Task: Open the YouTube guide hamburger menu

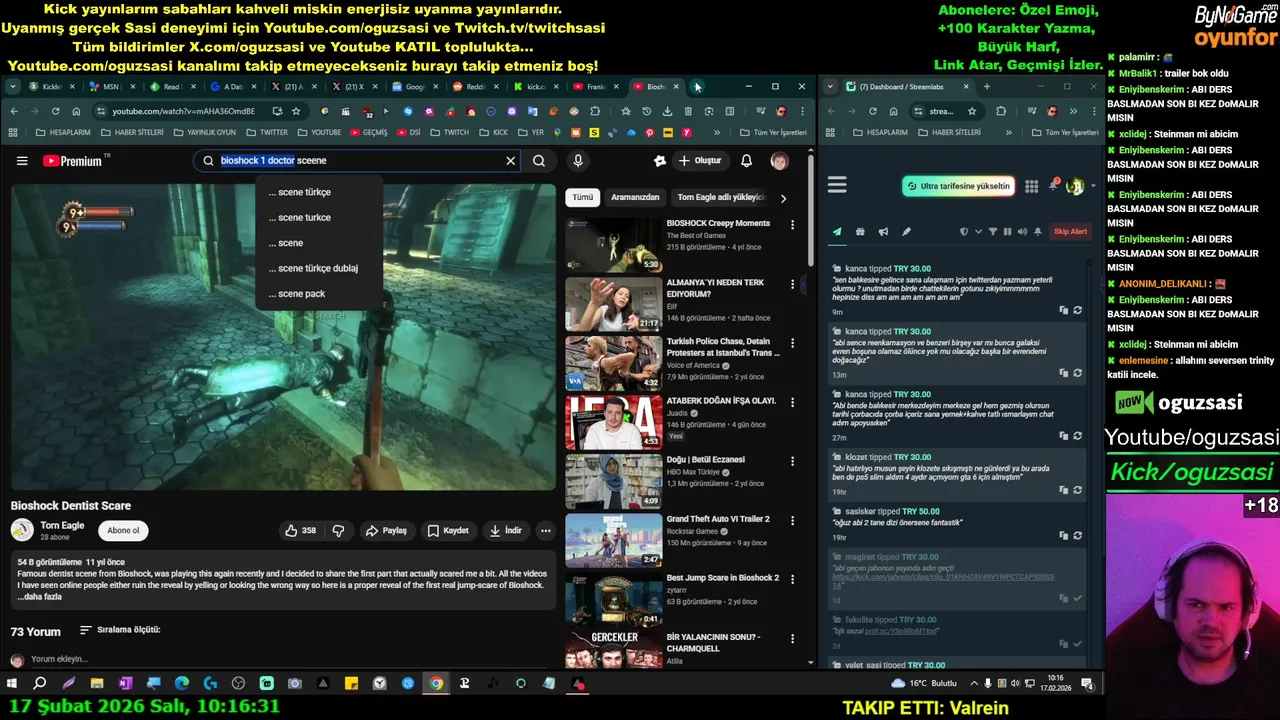Action: click(x=22, y=161)
